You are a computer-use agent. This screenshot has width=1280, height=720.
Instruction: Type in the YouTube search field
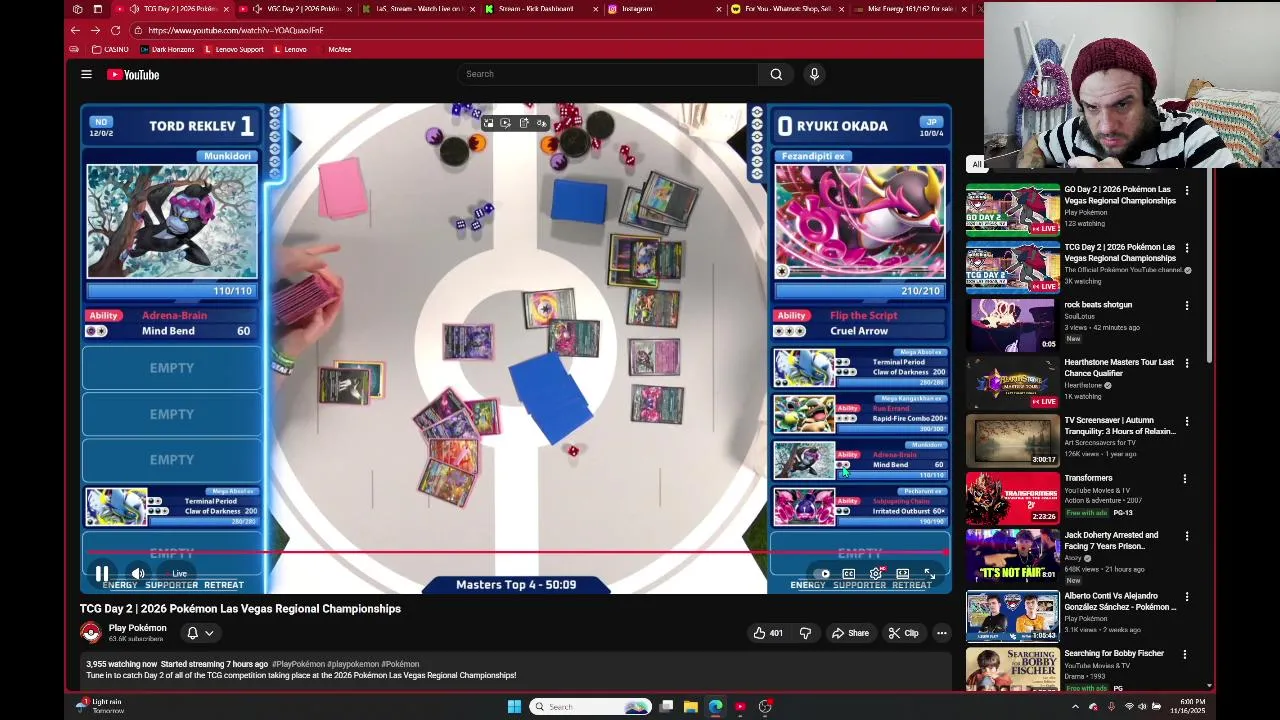pos(608,74)
